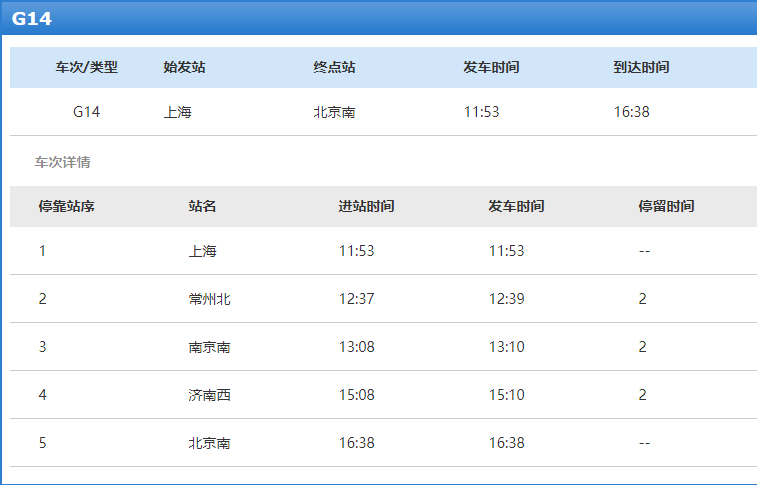
Task: Click arrival time 15:08 for 济南西
Action: [x=357, y=395]
